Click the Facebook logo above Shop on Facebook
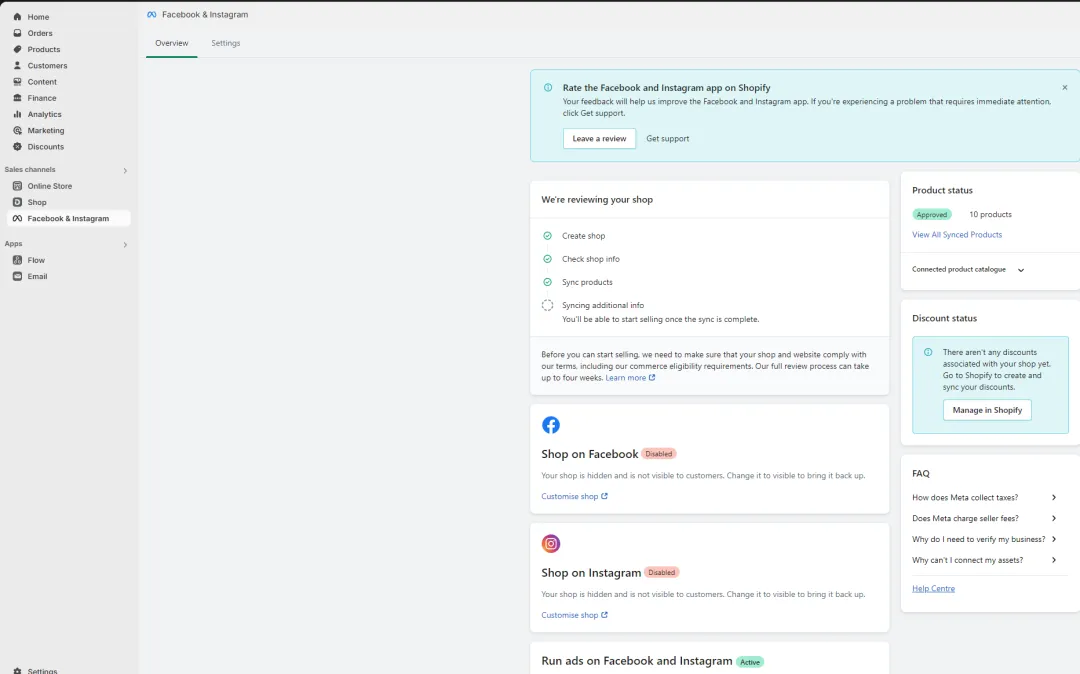The image size is (1080, 674). [550, 425]
